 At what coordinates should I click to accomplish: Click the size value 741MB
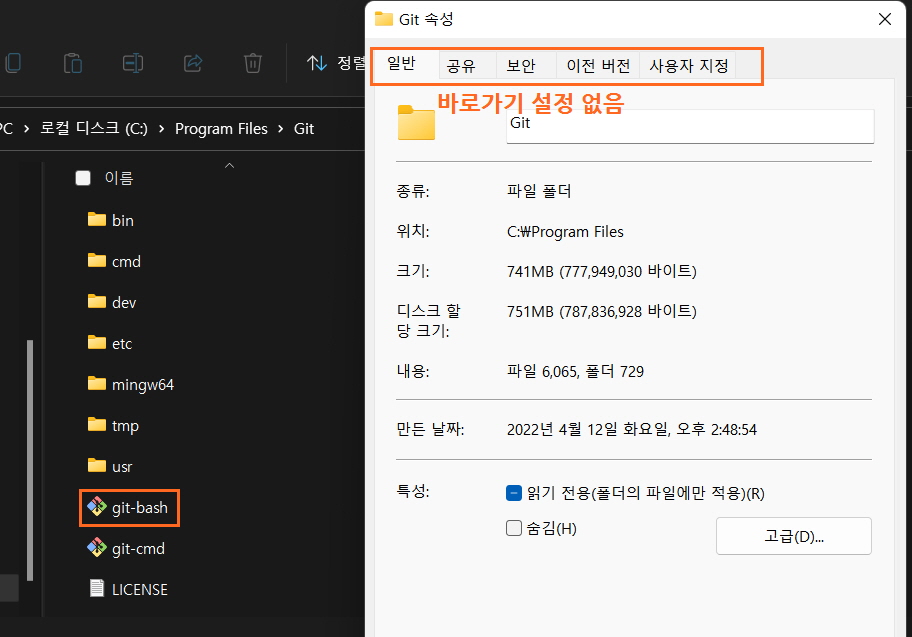pyautogui.click(x=602, y=272)
